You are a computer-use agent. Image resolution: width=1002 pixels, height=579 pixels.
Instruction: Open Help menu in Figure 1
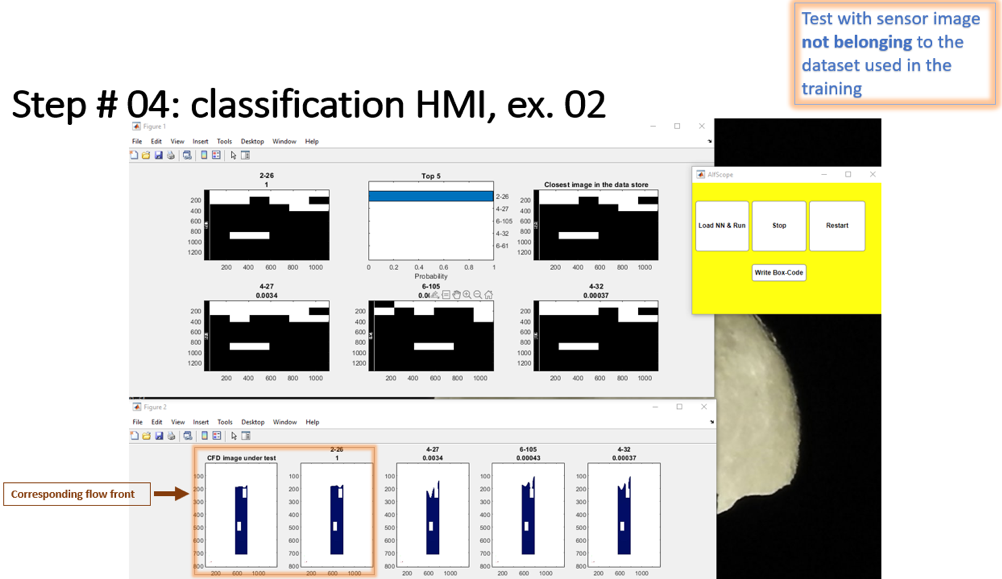tap(312, 141)
